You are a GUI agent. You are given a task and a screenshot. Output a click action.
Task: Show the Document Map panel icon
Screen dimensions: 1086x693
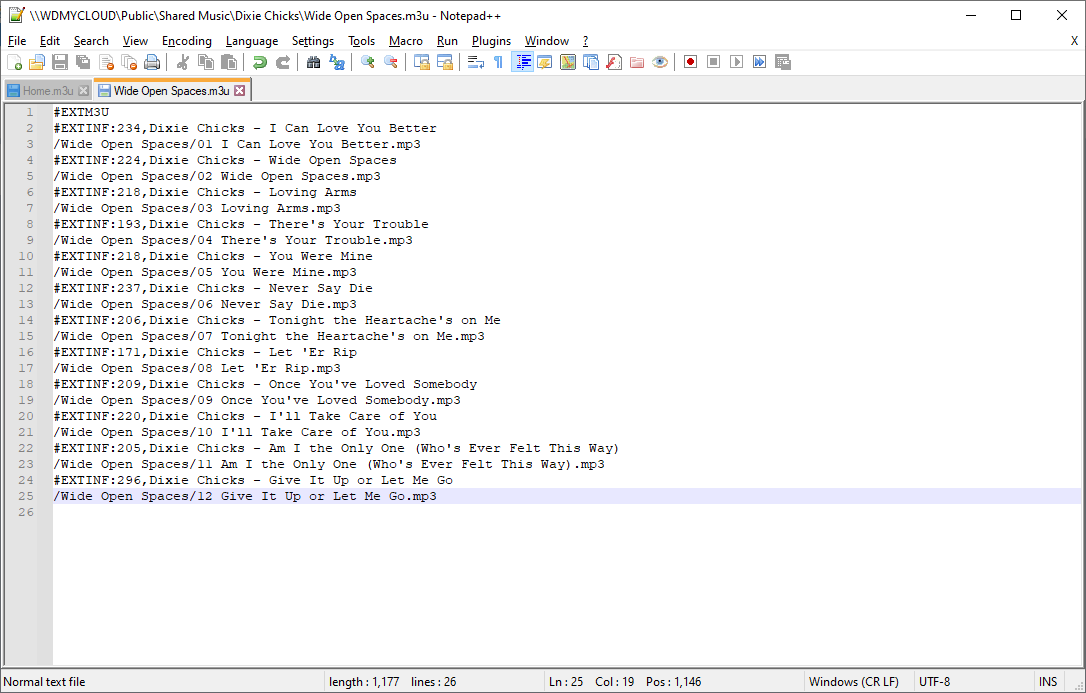(568, 62)
